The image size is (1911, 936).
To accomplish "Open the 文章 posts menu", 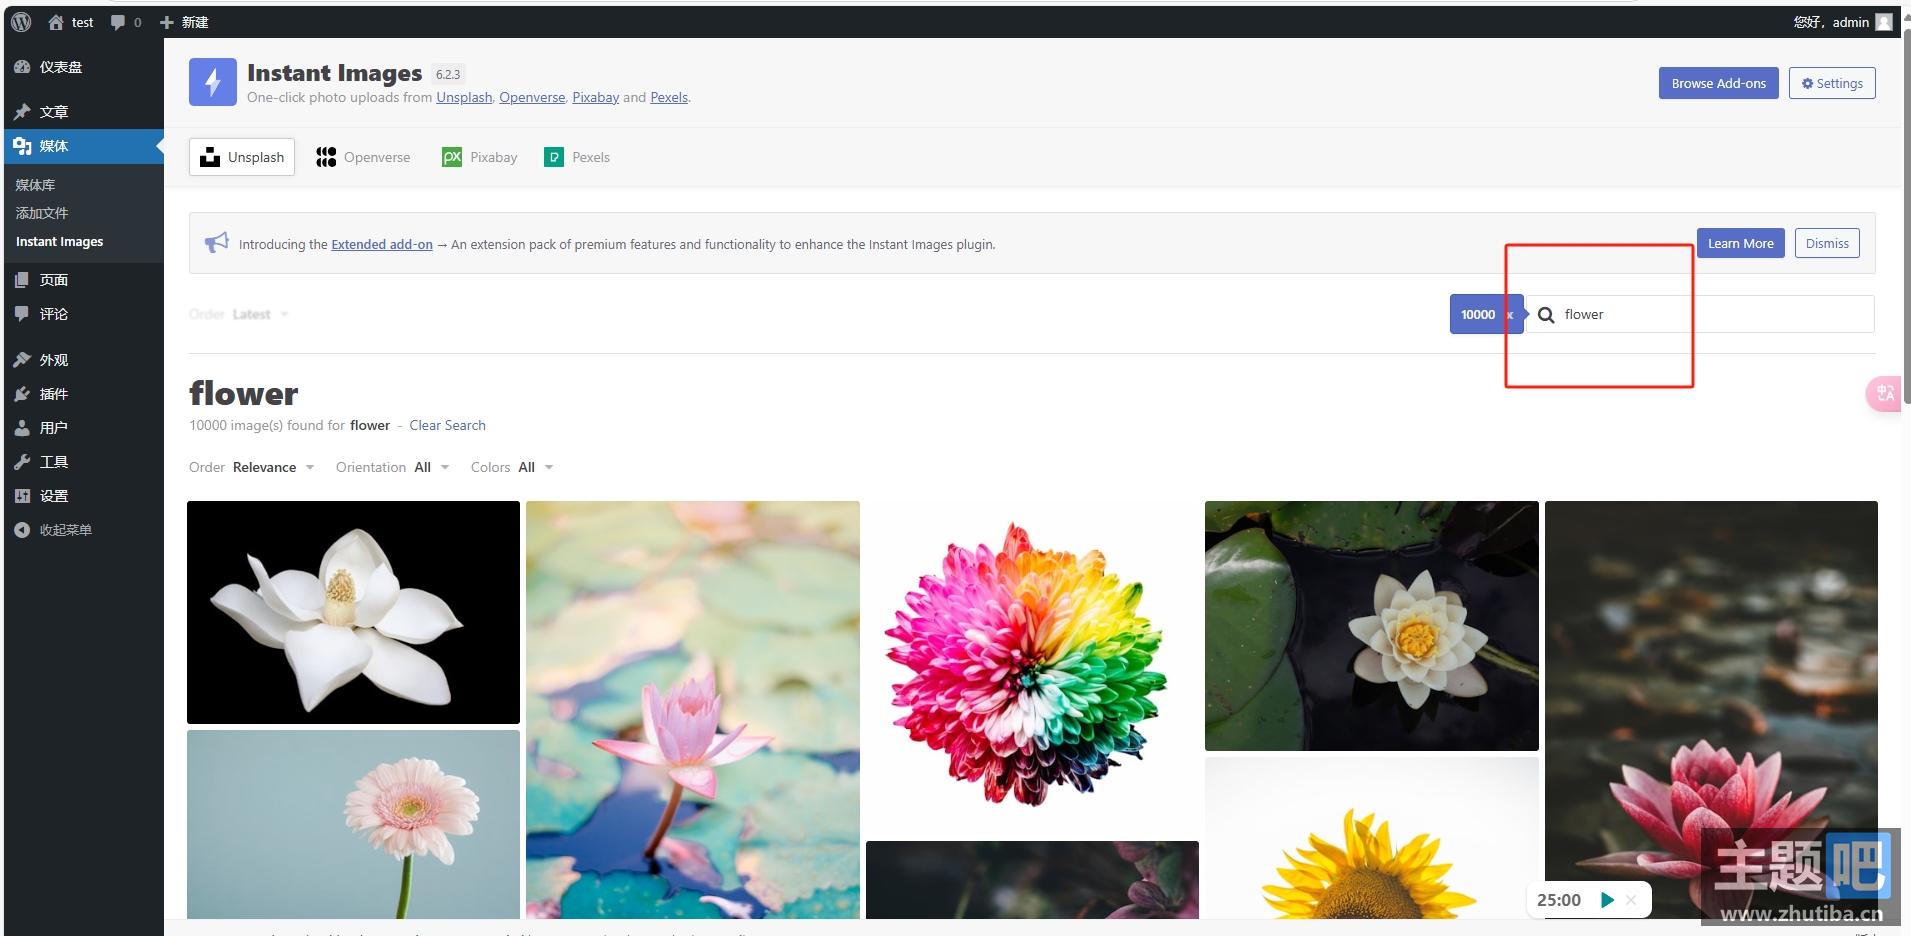I will tap(84, 112).
